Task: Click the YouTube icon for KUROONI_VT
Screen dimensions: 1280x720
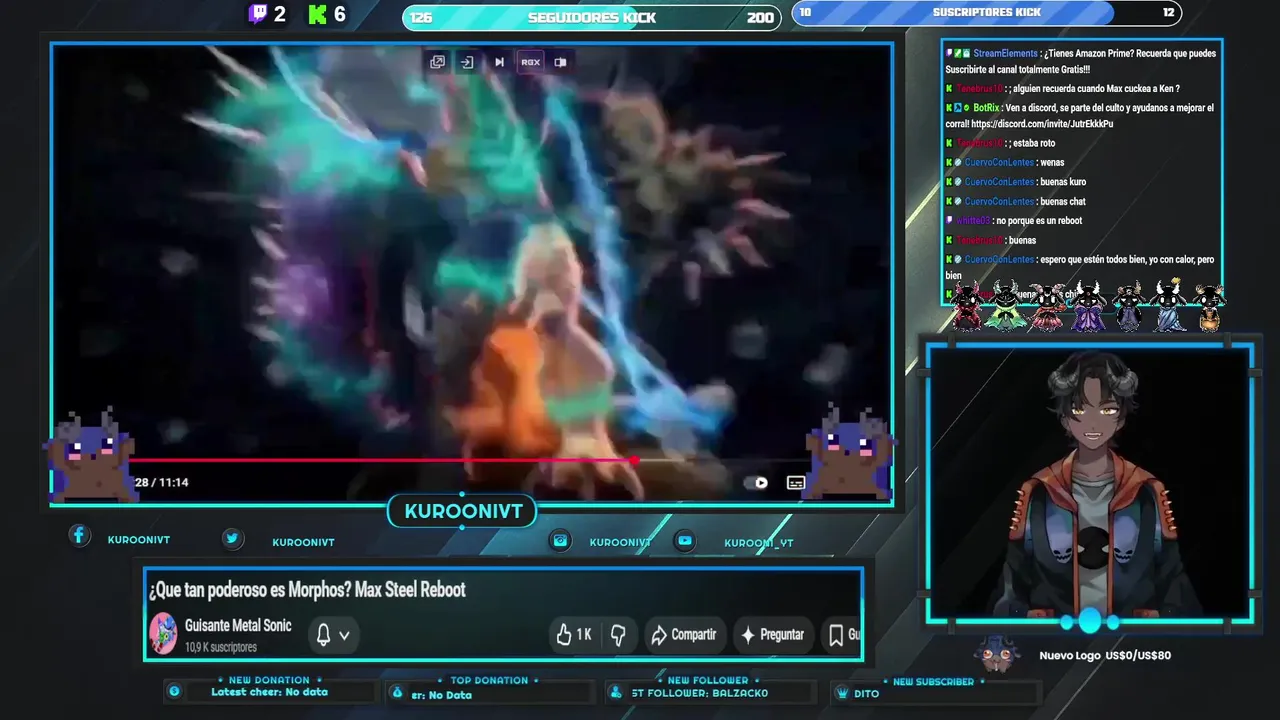Action: (684, 540)
